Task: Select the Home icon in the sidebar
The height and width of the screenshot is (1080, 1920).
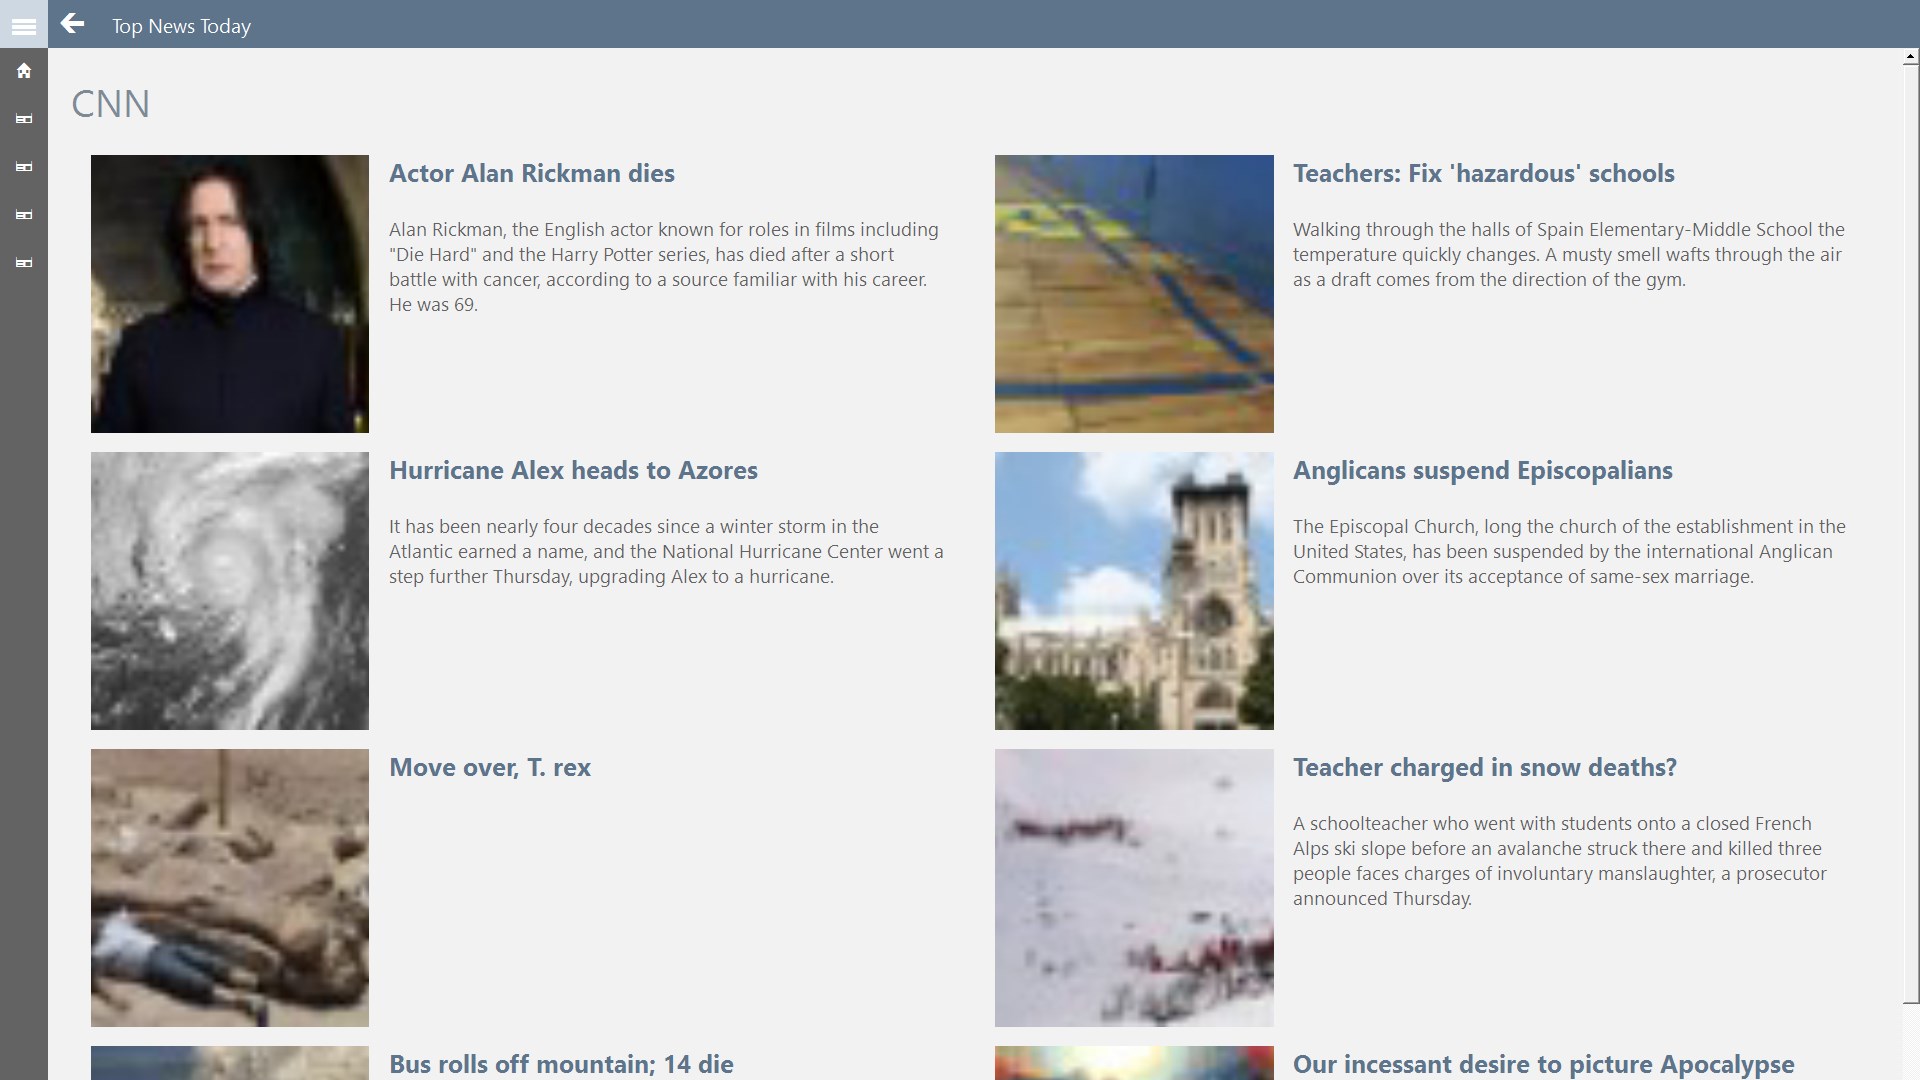Action: point(24,71)
